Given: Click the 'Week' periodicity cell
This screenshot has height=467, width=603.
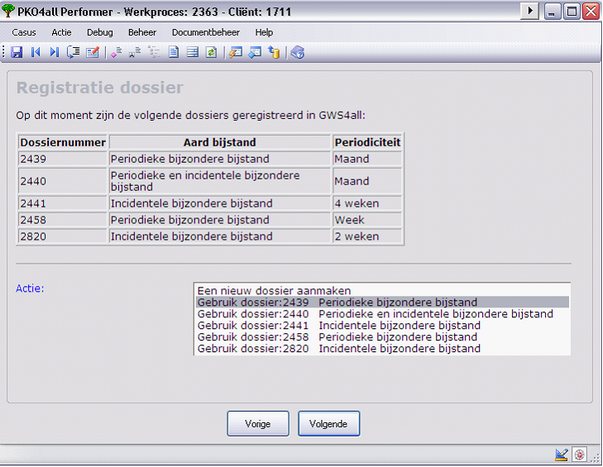Looking at the screenshot, I should click(367, 220).
